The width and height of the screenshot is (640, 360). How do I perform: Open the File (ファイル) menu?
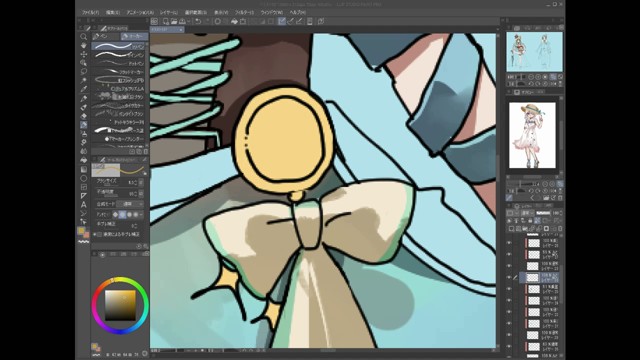[91, 13]
